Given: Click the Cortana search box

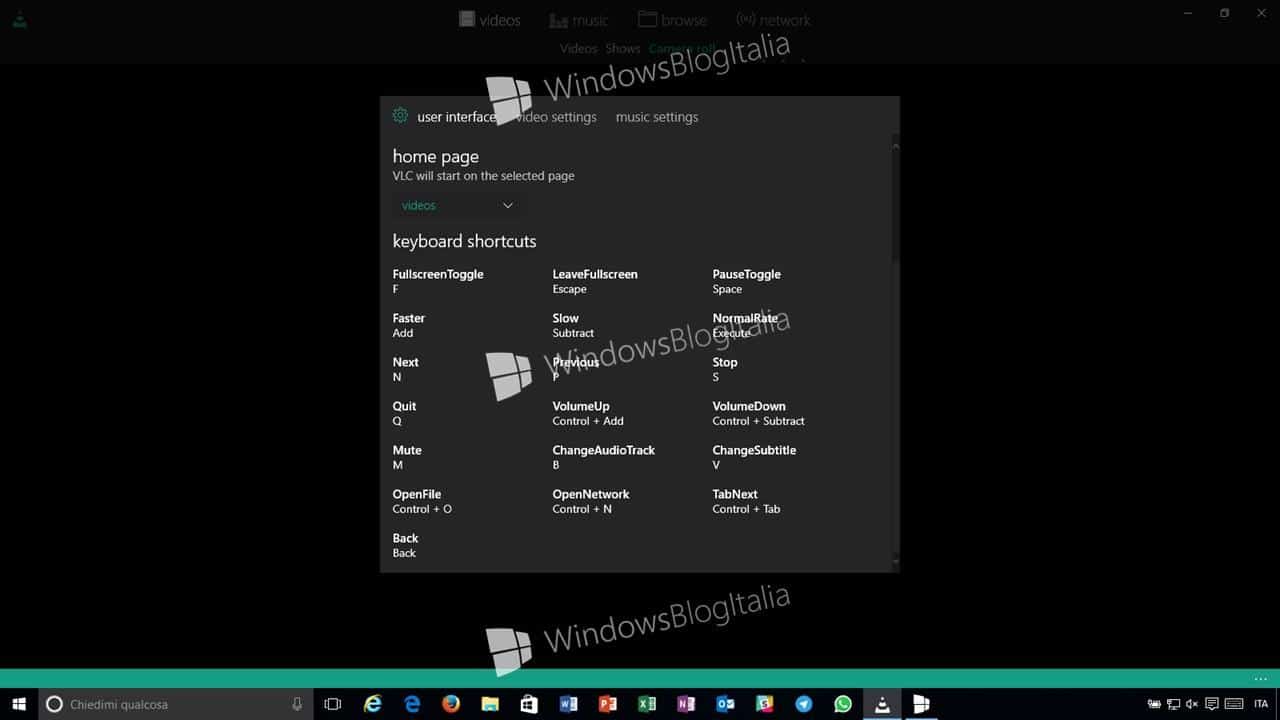Looking at the screenshot, I should (x=175, y=704).
